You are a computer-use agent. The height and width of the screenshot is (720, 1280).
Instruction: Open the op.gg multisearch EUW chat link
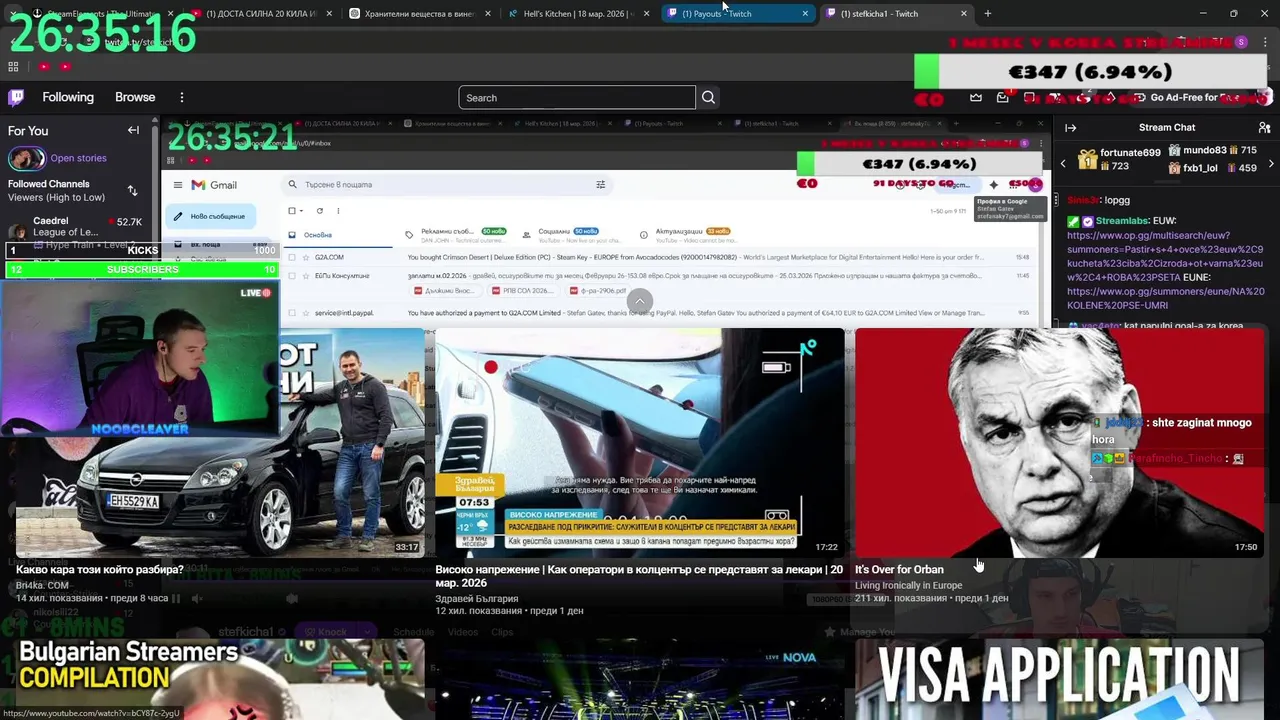pos(1165,256)
